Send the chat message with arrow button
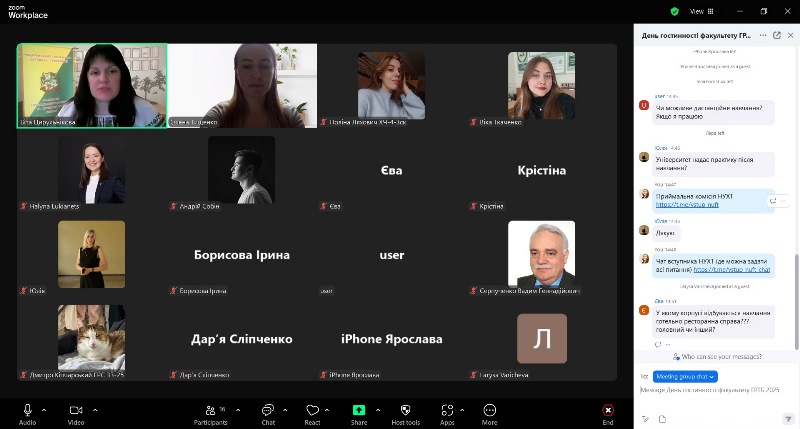Screen dimensions: 800x429 pyautogui.click(x=788, y=419)
